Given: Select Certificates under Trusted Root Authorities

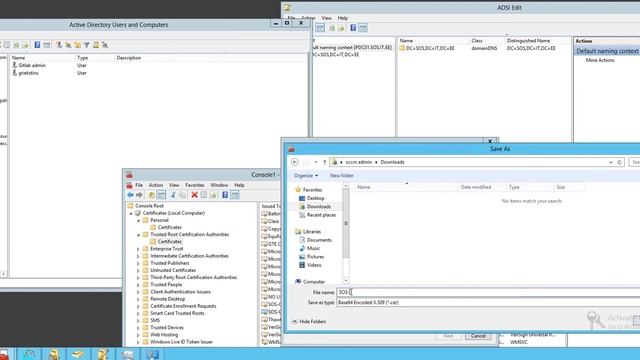Looking at the screenshot, I should pyautogui.click(x=166, y=242).
